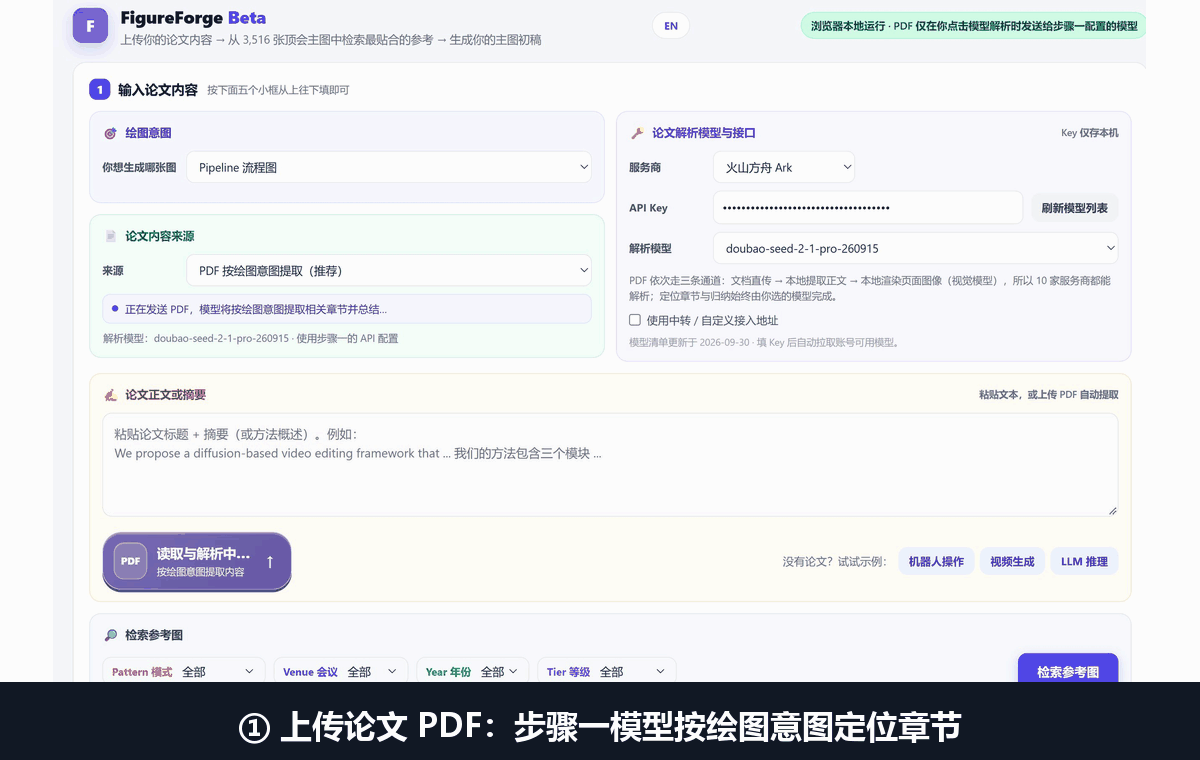Click the FigureForge Beta title
This screenshot has height=760, width=1200.
[x=193, y=18]
